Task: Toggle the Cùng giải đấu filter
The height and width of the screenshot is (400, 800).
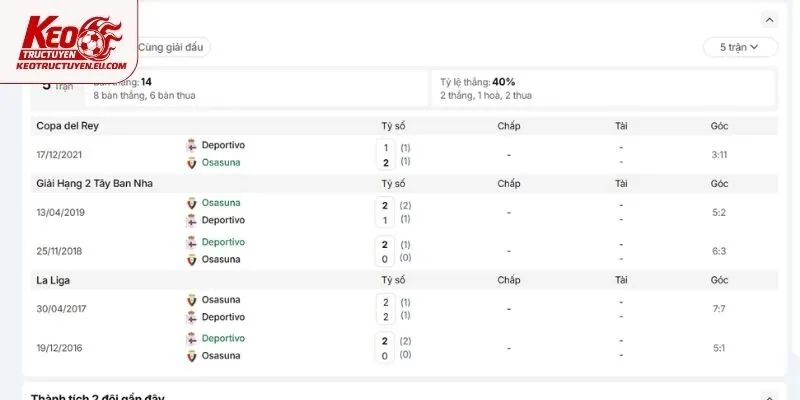Action: click(170, 47)
